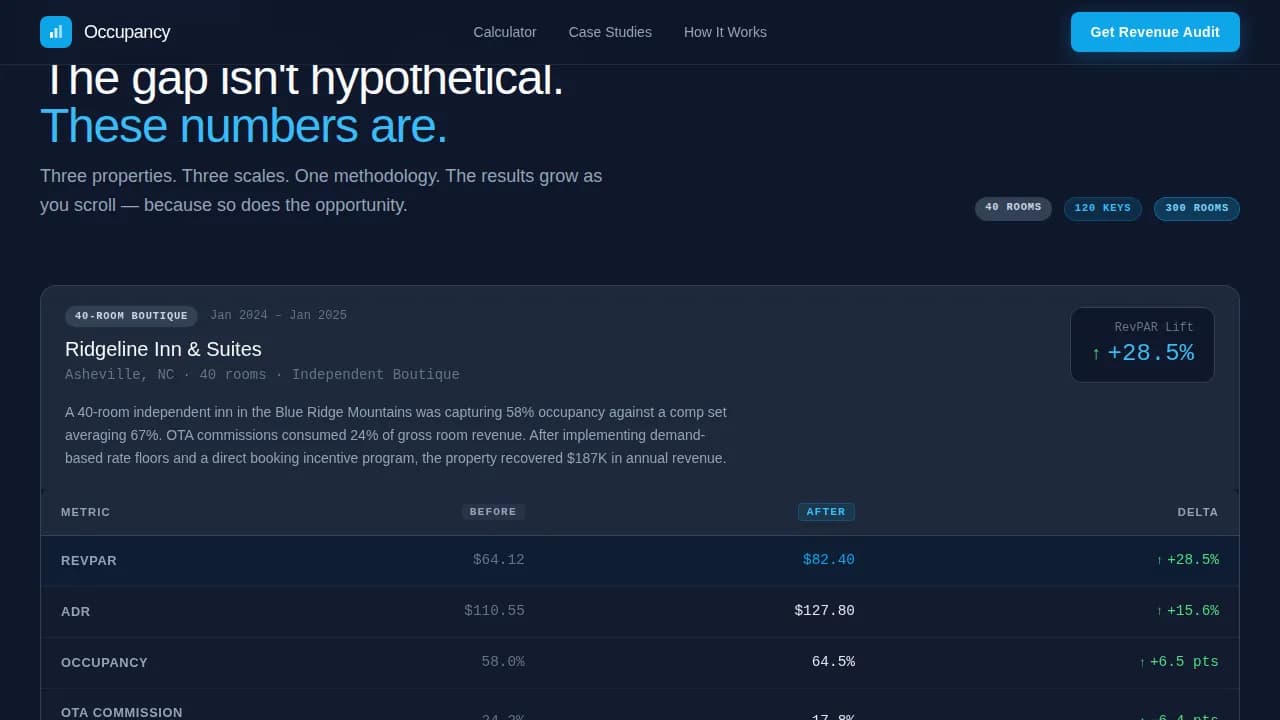Select the 300 Rooms pill
The height and width of the screenshot is (720, 1280).
[x=1196, y=208]
